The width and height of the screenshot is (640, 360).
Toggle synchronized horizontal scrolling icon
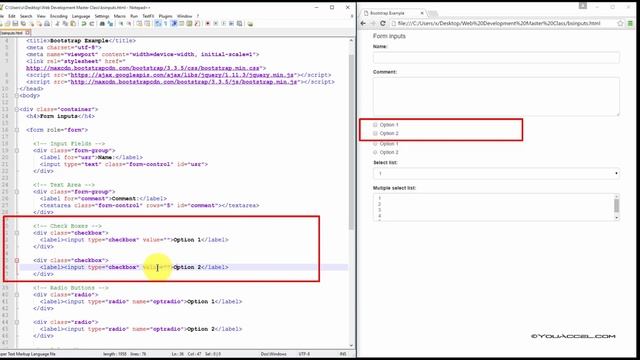coord(147,24)
